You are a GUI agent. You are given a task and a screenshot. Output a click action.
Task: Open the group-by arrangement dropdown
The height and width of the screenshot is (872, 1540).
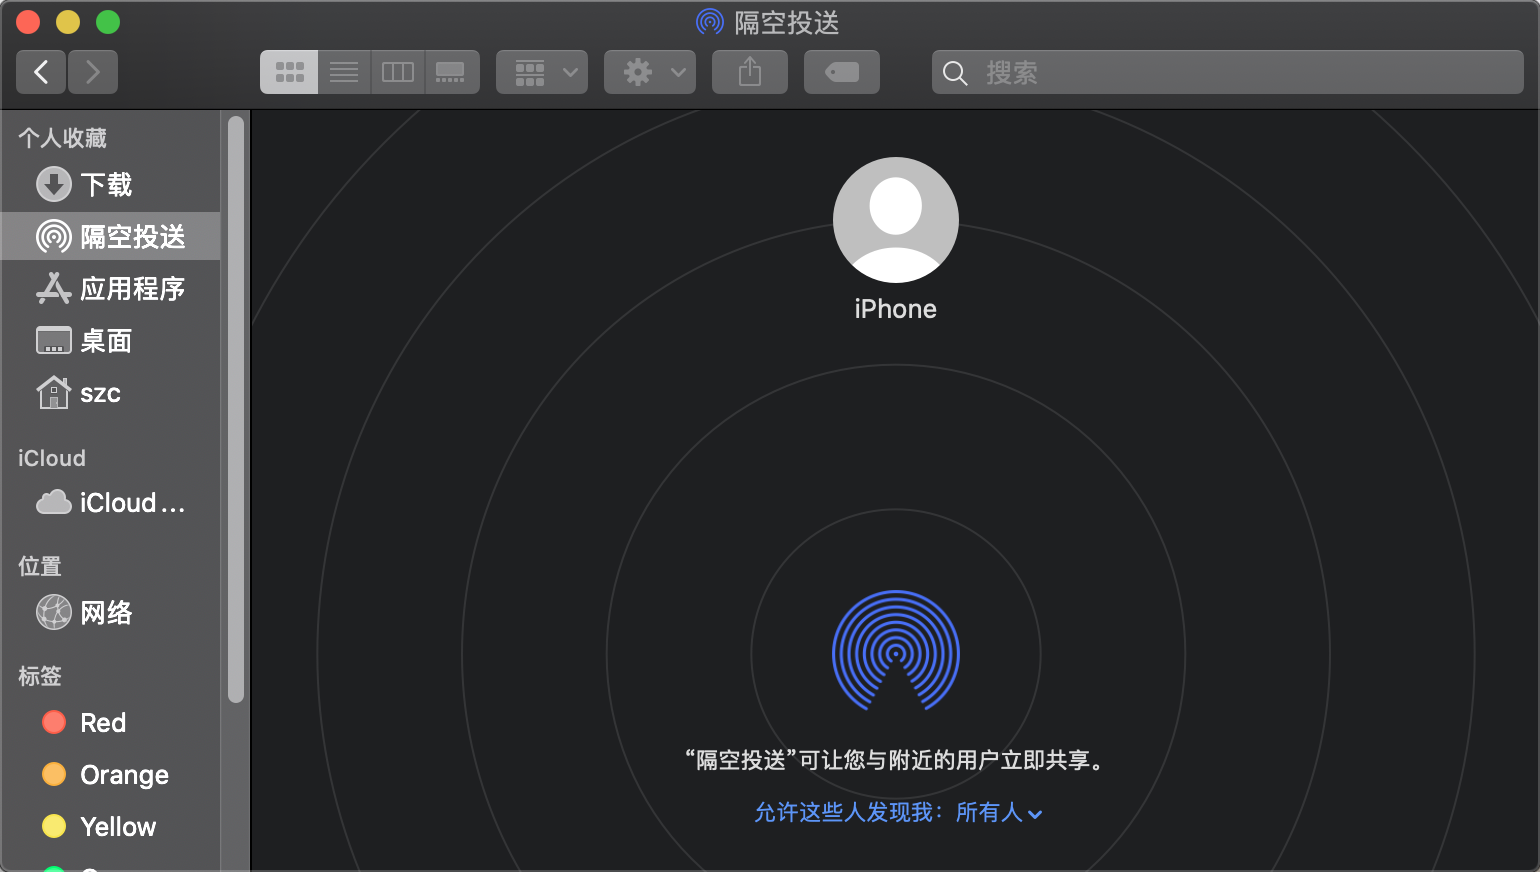click(542, 72)
